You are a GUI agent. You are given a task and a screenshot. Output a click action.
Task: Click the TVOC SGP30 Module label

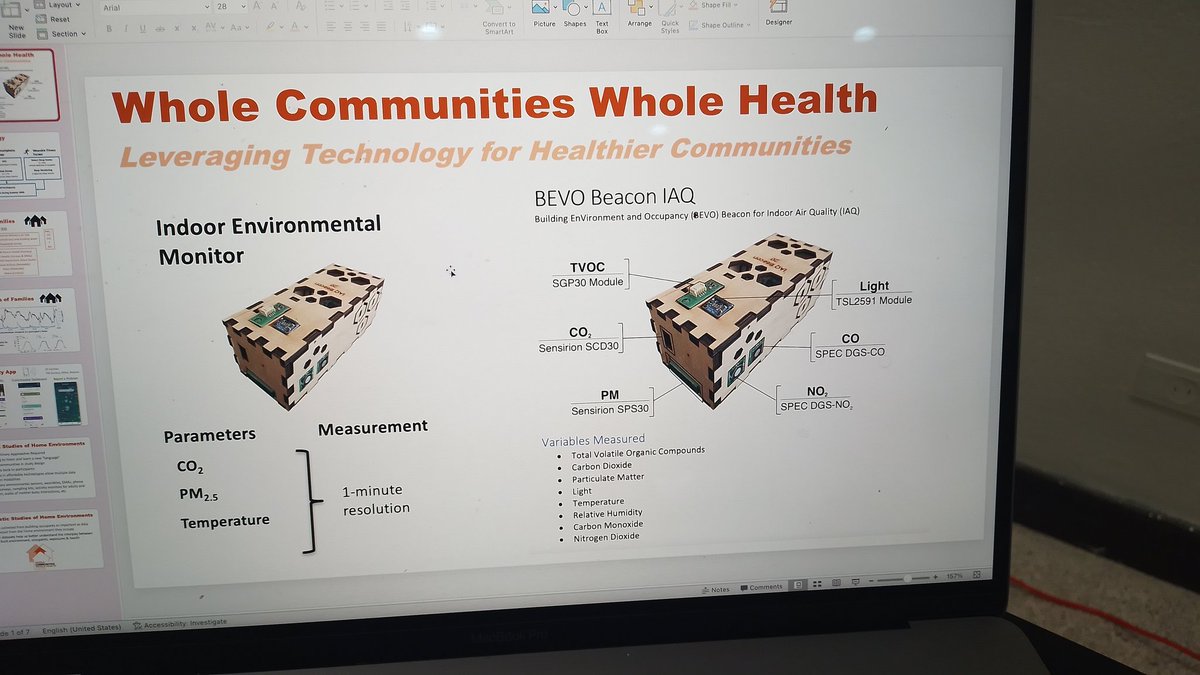(x=589, y=274)
